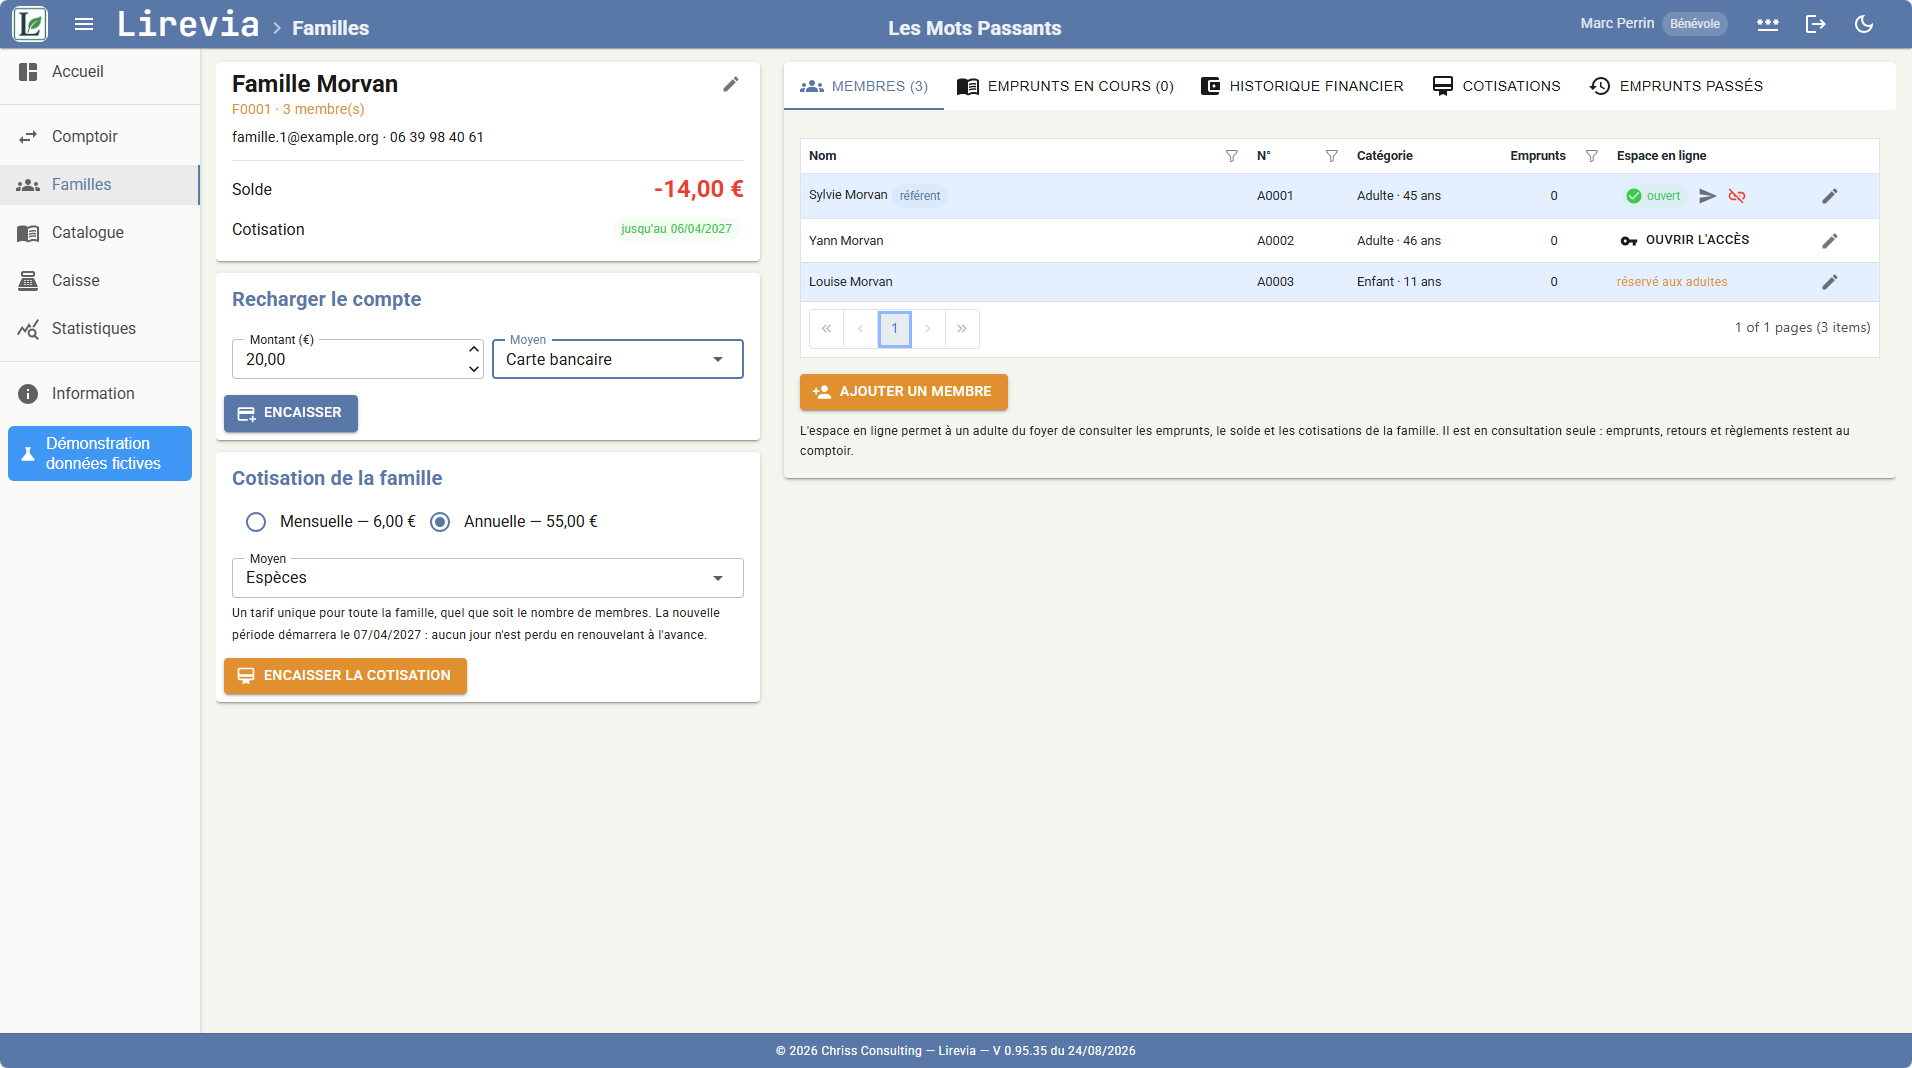Viewport: 1912px width, 1068px height.
Task: Go to Accueil in sidebar
Action: click(100, 72)
